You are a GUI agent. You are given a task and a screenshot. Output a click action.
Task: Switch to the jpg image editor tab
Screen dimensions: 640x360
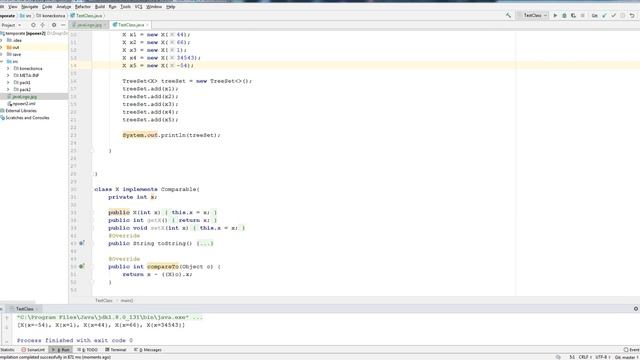(89, 25)
